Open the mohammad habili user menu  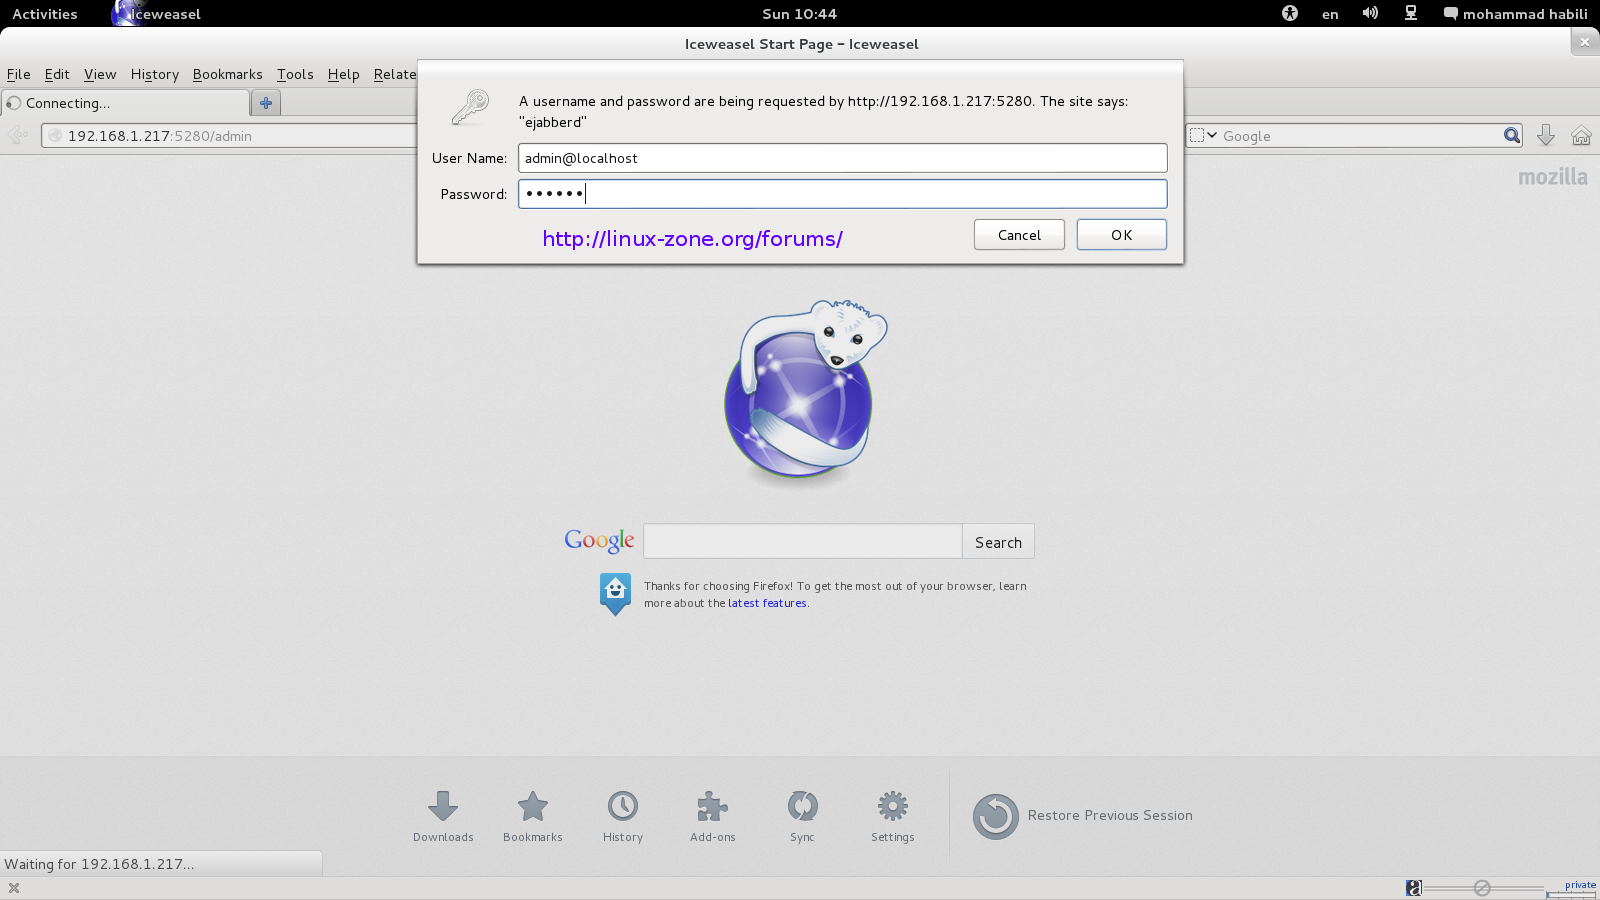pyautogui.click(x=1515, y=14)
